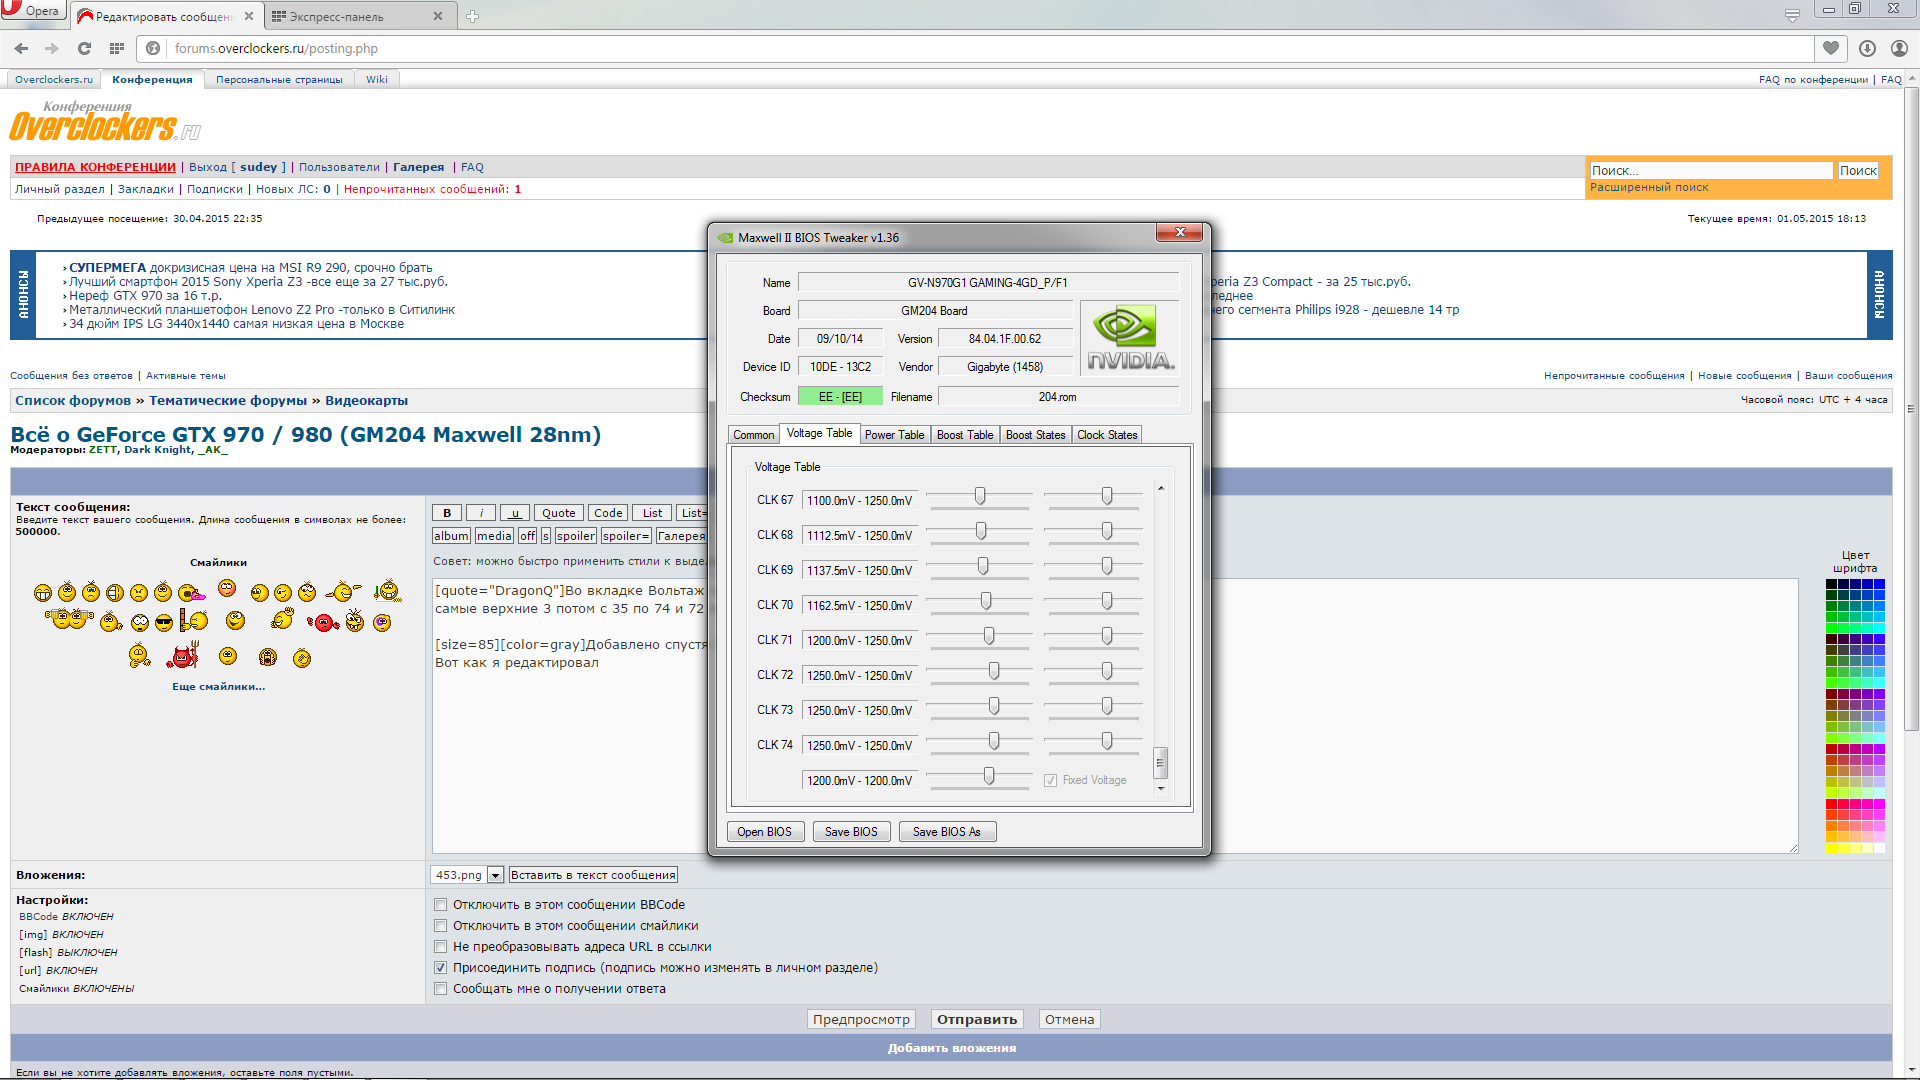The image size is (1920, 1080).
Task: Toggle the Fixed Voltage checkbox
Action: 1050,780
